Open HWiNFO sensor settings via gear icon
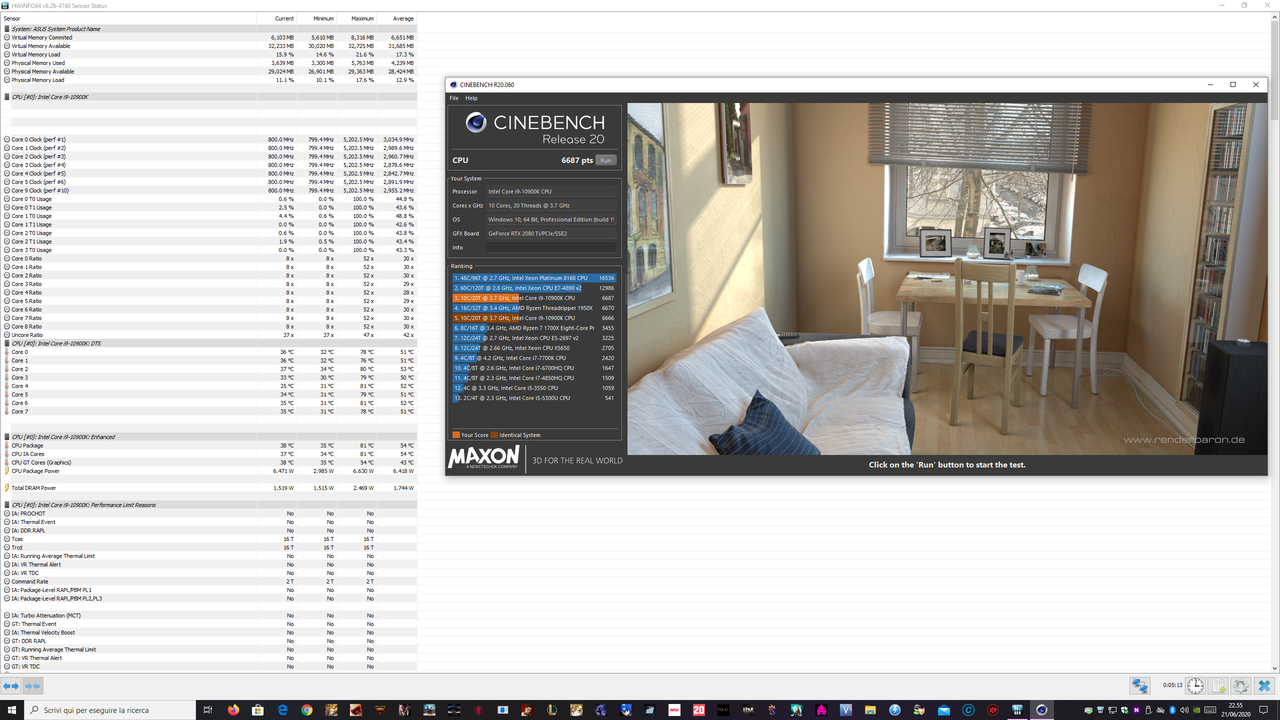Screen dimensions: 1280x720 1240,685
